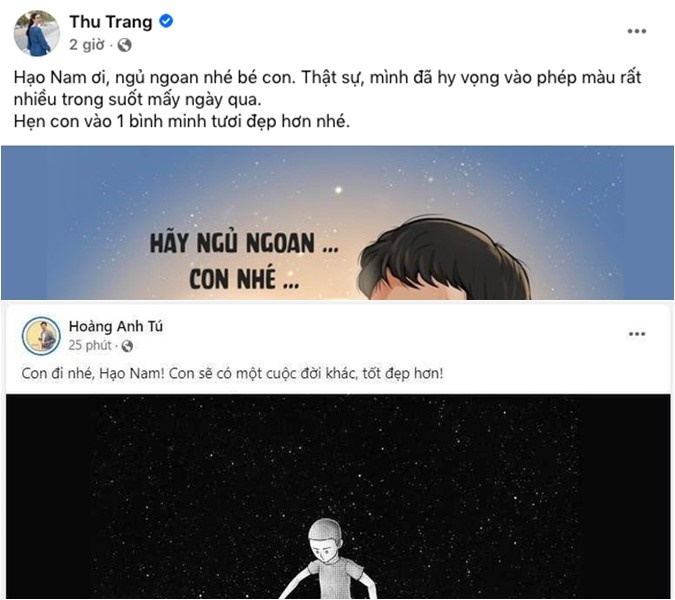The image size is (675, 600).
Task: Click the dark-haired child's head in illustration
Action: tap(445, 259)
